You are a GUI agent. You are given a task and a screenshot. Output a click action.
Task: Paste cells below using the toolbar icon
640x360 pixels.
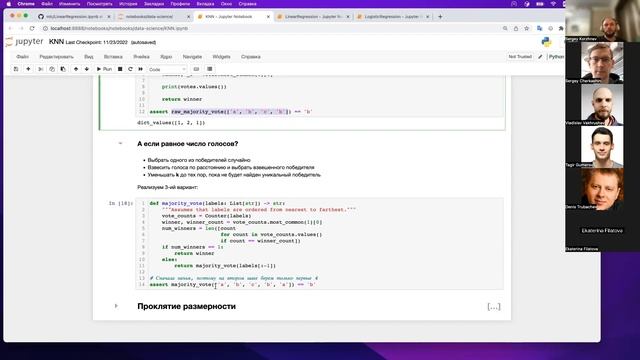pos(63,69)
